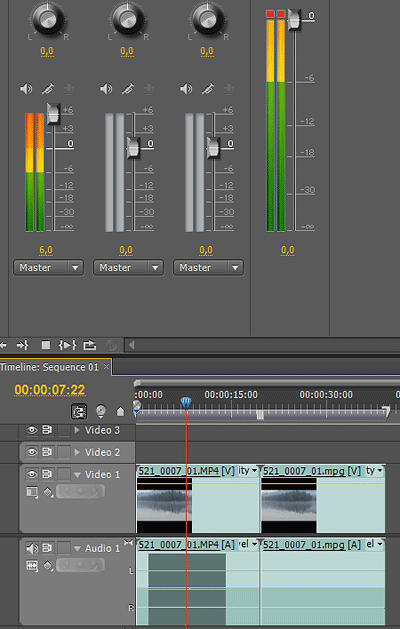The height and width of the screenshot is (629, 400).
Task: Toggle sync lock on Audio 1
Action: tap(48, 548)
